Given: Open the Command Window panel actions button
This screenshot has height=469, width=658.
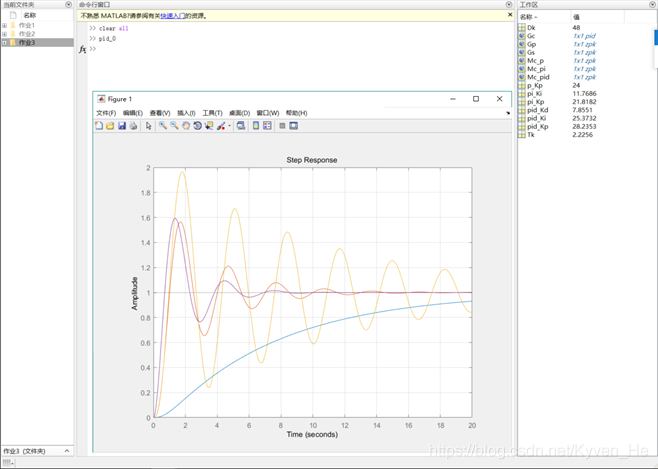Looking at the screenshot, I should [x=509, y=5].
